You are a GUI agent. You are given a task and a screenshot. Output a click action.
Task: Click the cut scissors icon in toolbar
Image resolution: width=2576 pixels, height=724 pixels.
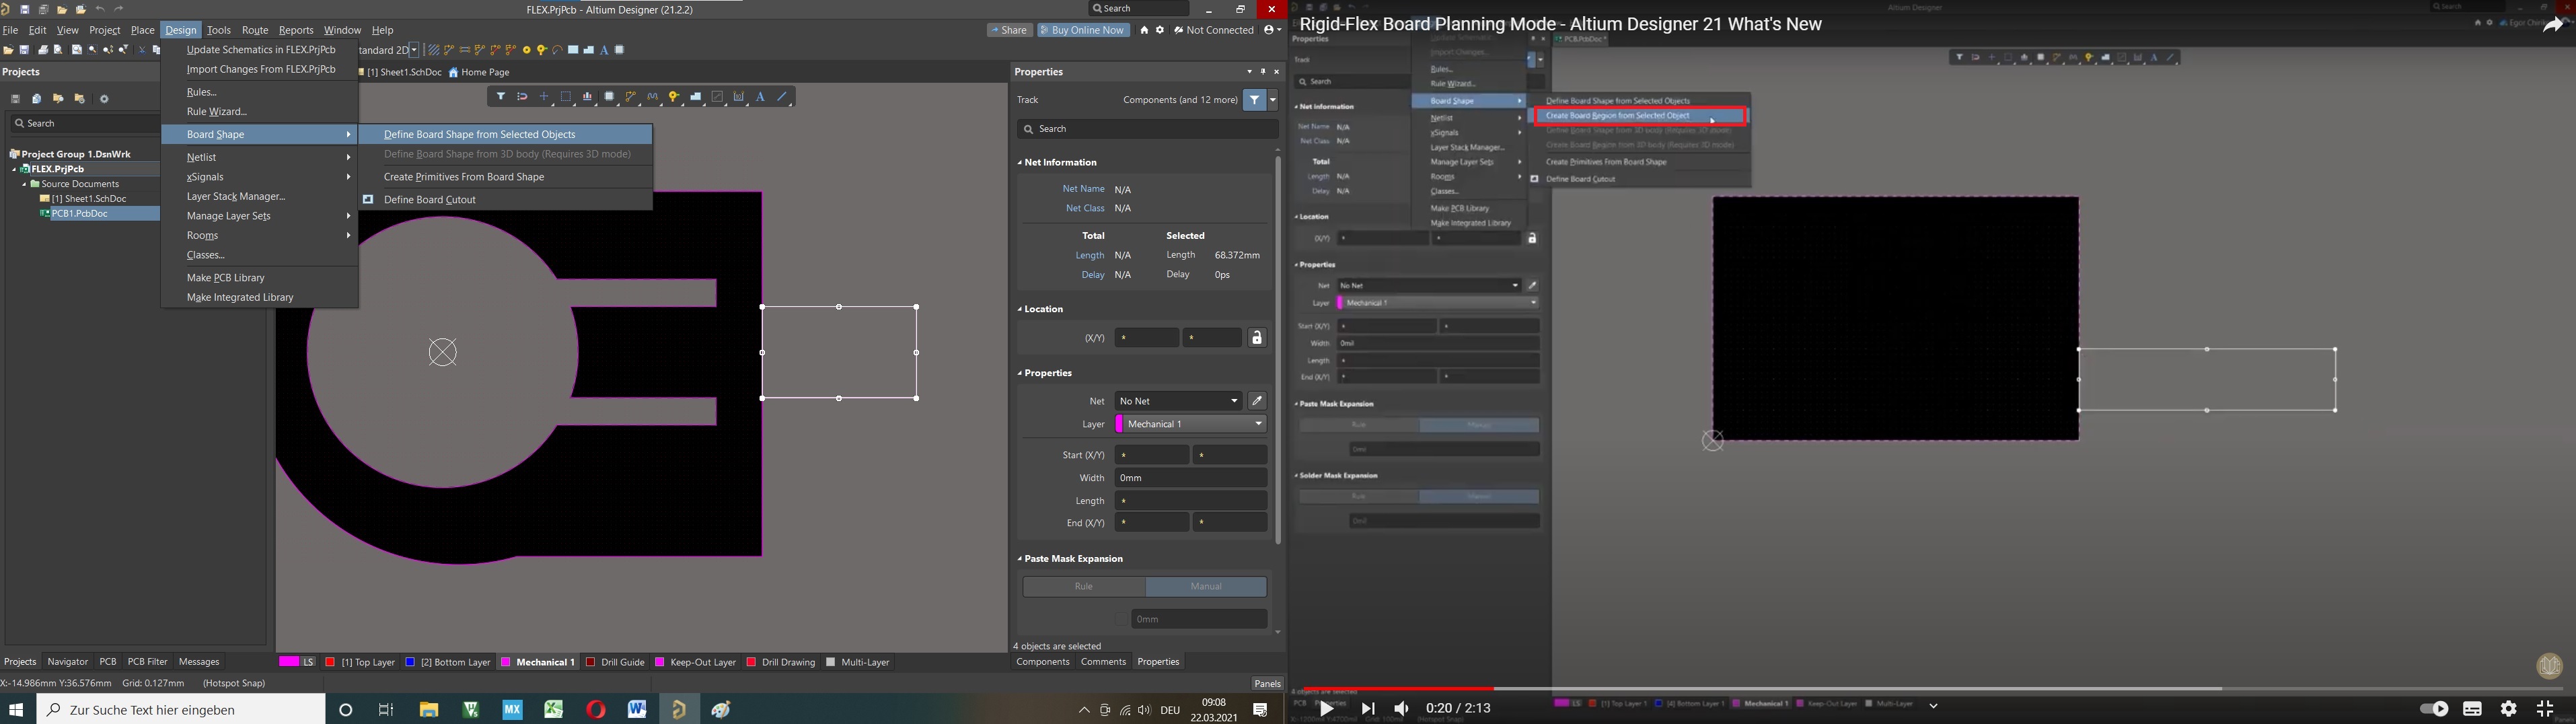click(141, 50)
